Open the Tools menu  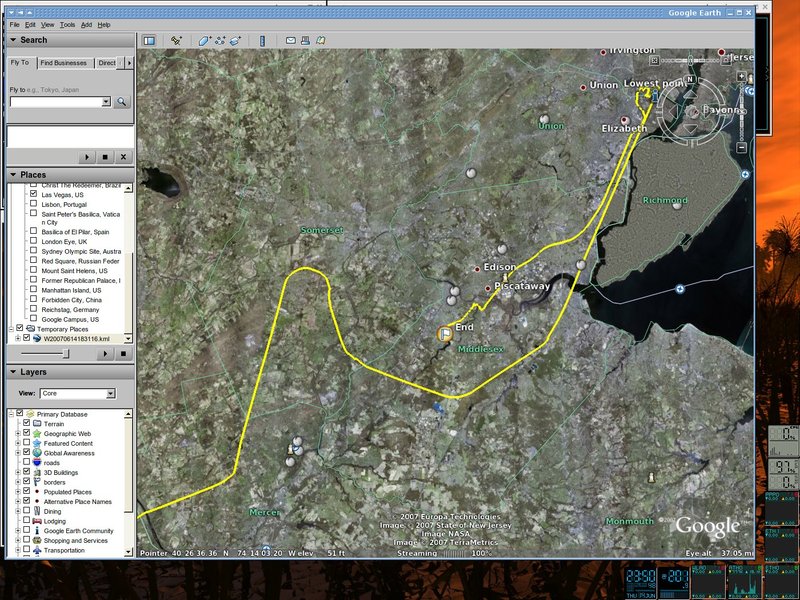[x=67, y=24]
